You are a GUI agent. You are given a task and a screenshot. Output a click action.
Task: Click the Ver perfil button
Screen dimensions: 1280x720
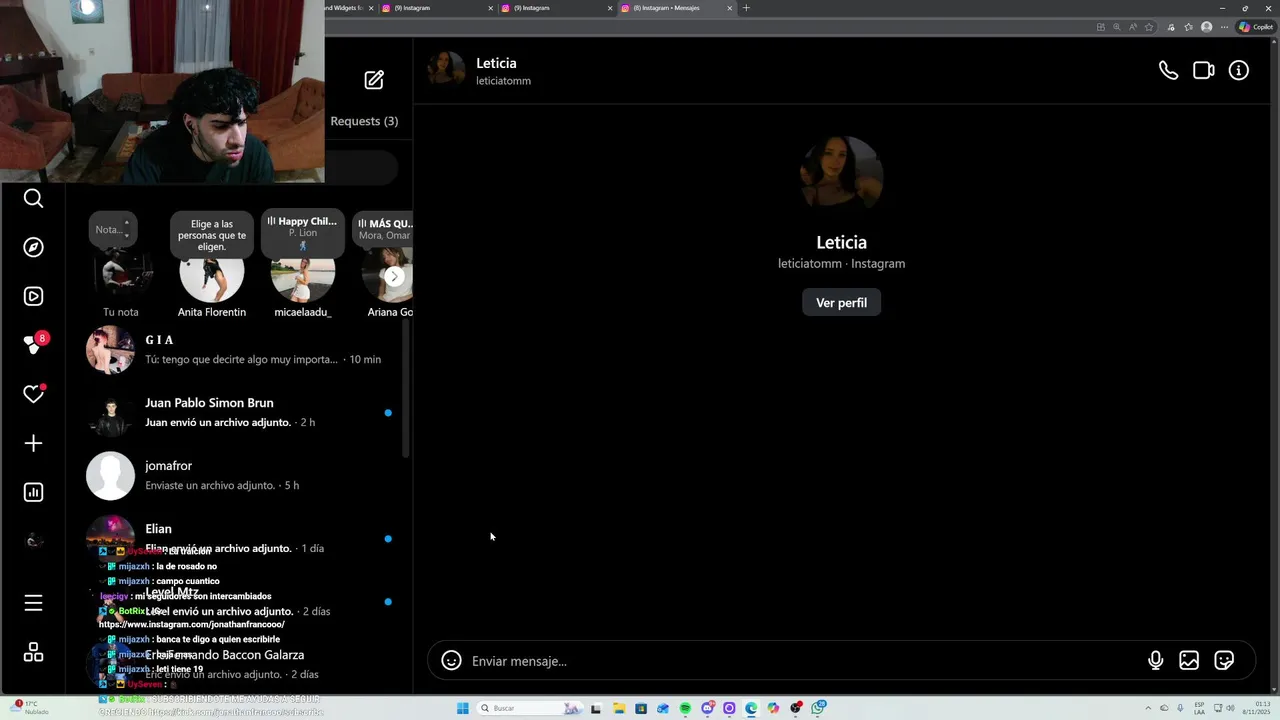click(x=841, y=303)
